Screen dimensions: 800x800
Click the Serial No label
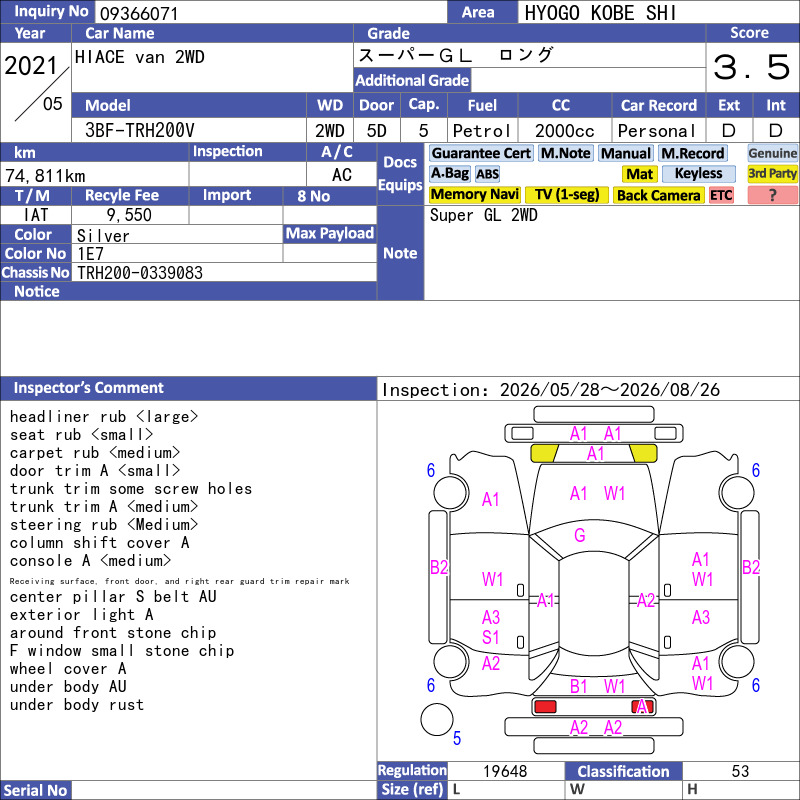click(x=36, y=791)
